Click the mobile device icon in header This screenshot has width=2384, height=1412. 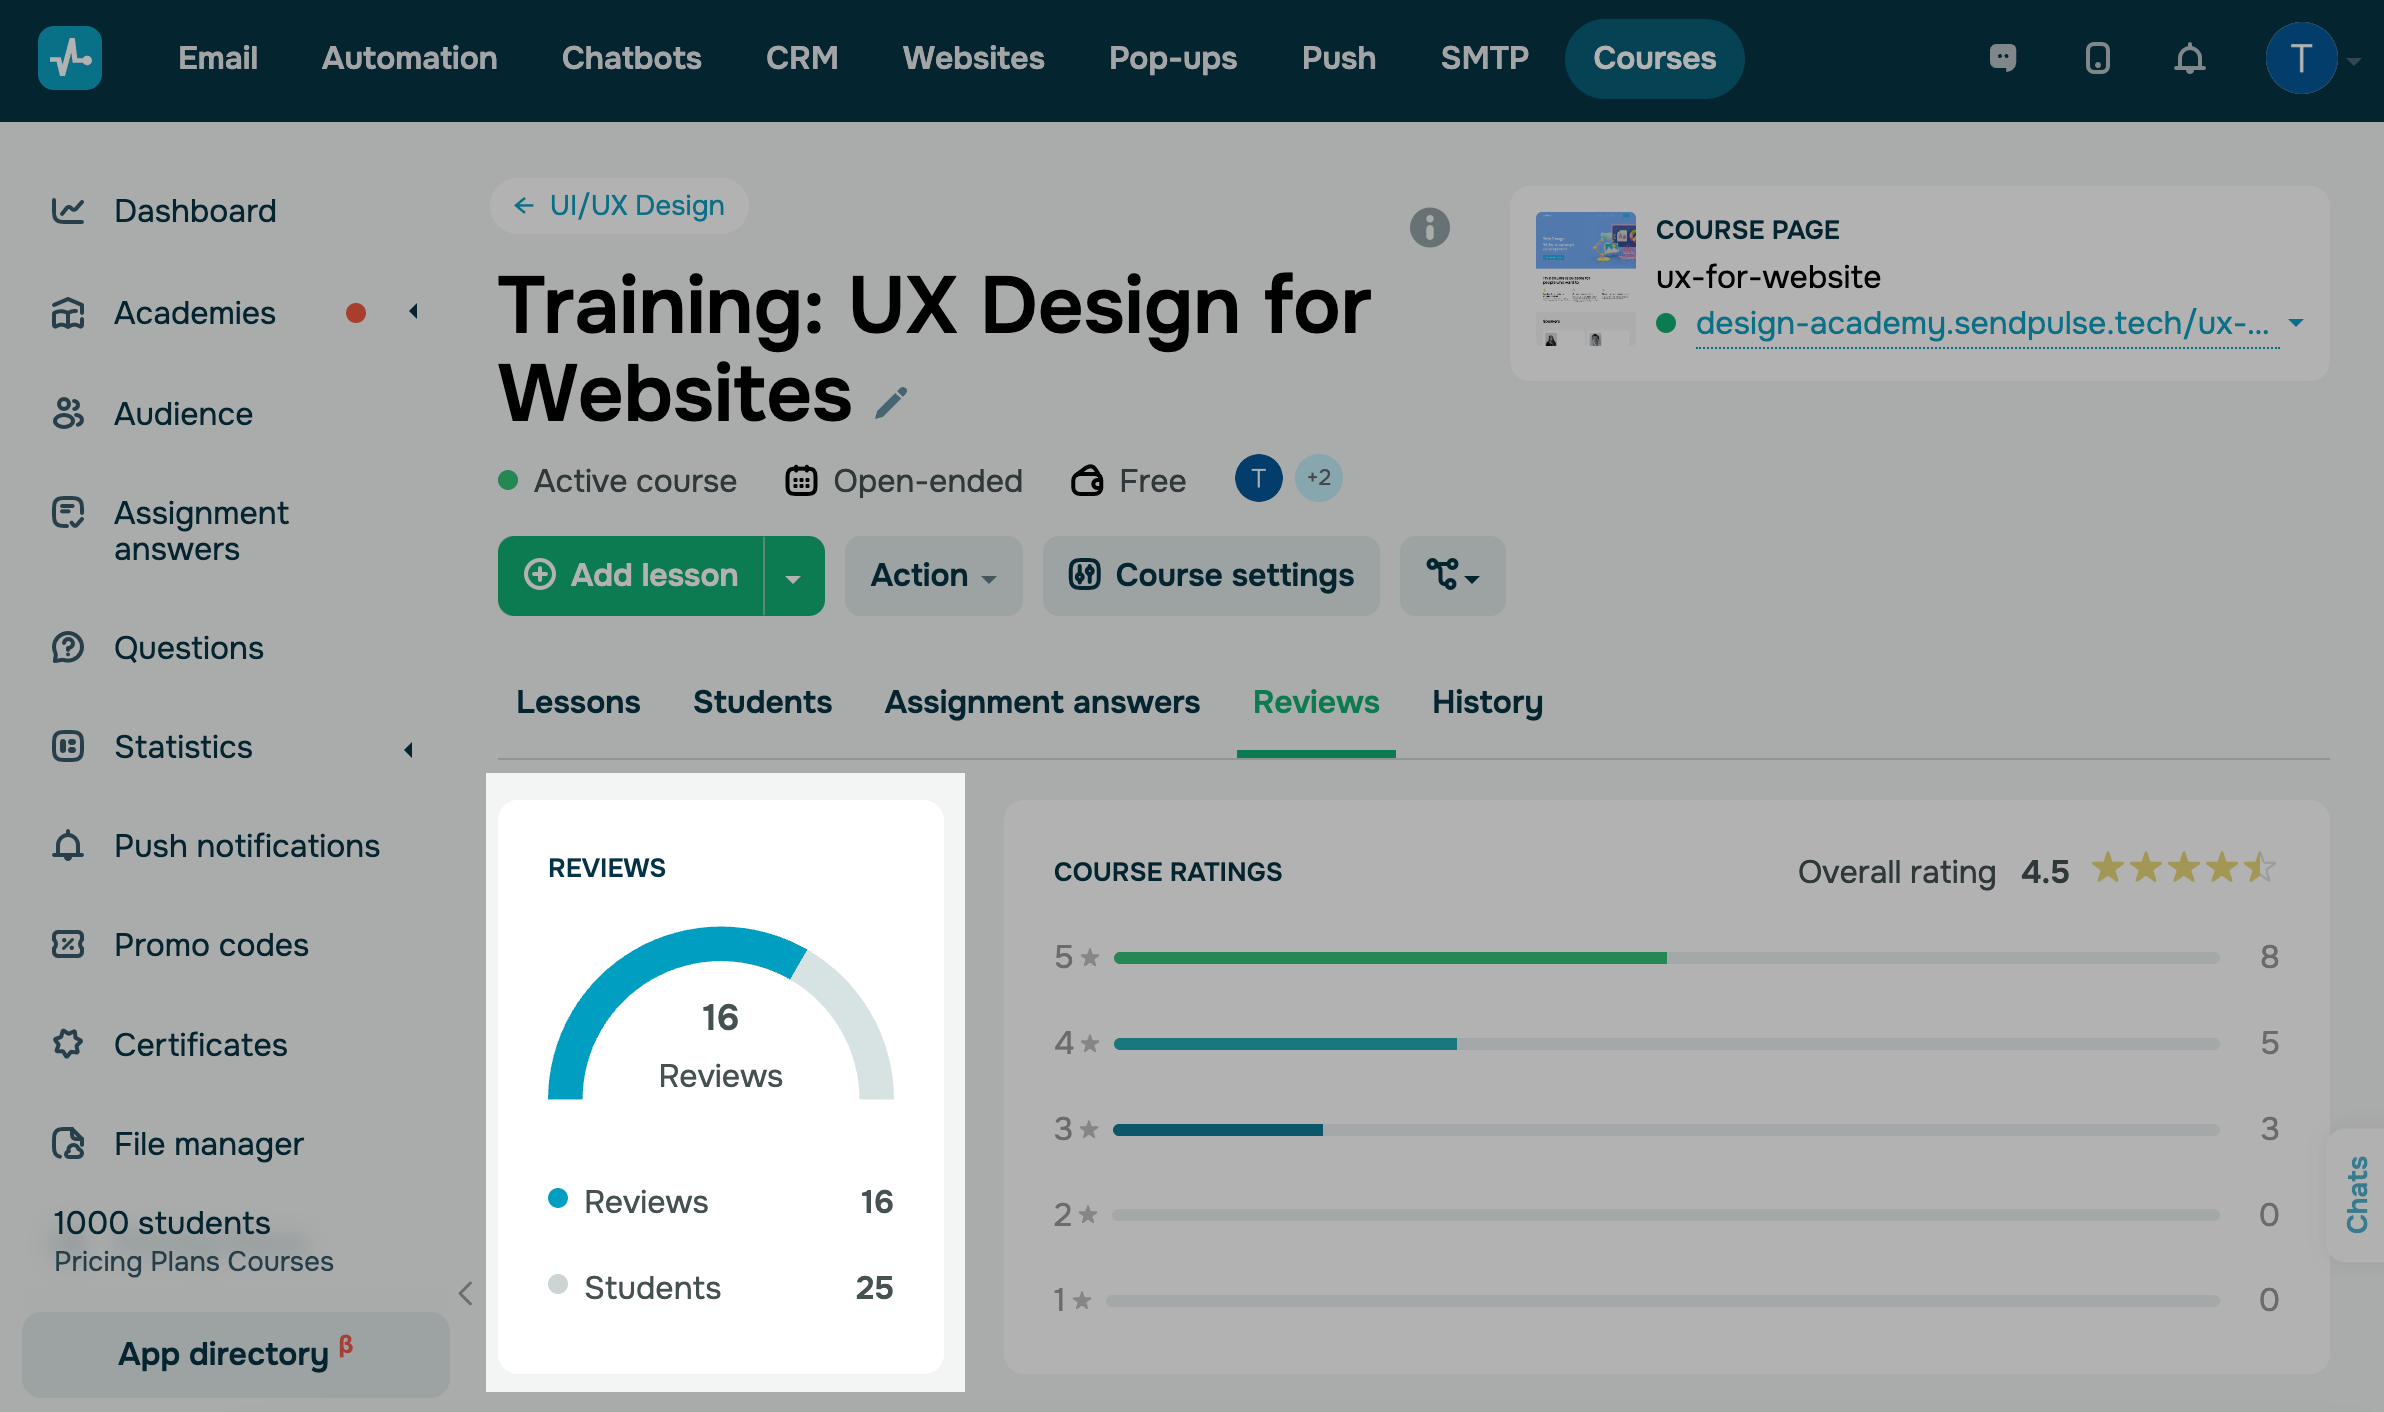pos(2097,59)
